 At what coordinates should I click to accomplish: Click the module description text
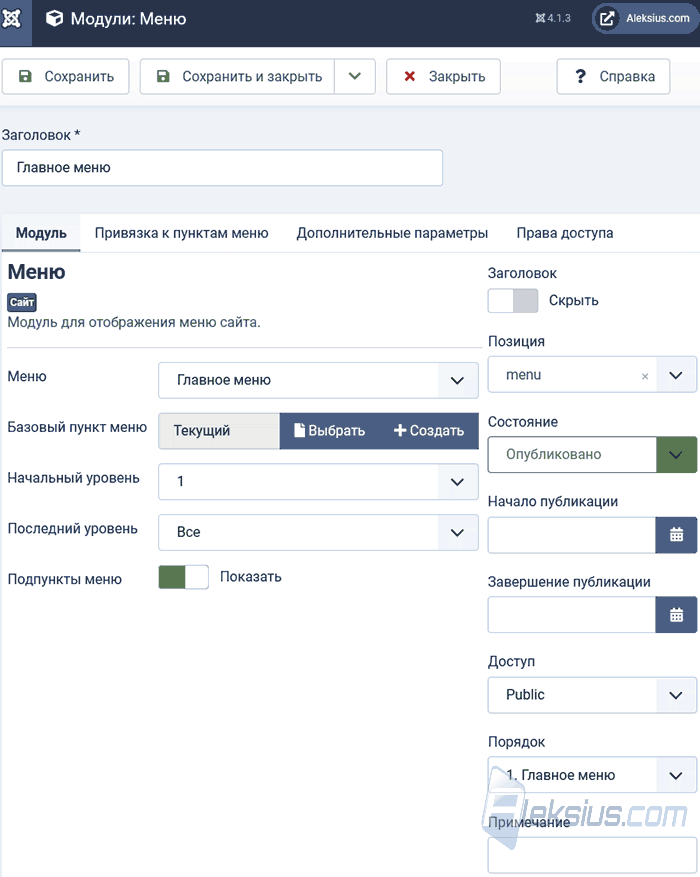(134, 323)
